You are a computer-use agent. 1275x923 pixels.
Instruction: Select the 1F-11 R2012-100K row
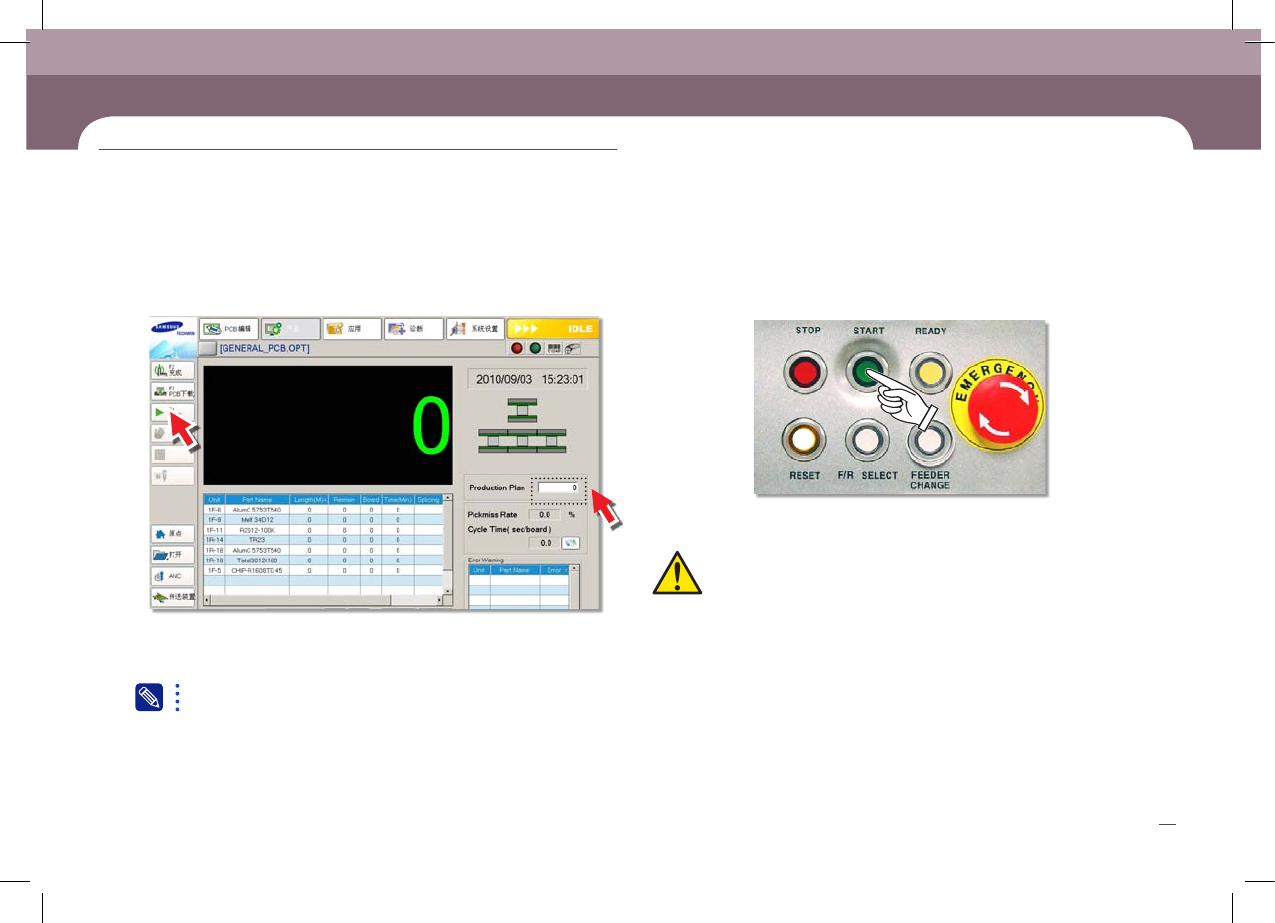[x=322, y=529]
